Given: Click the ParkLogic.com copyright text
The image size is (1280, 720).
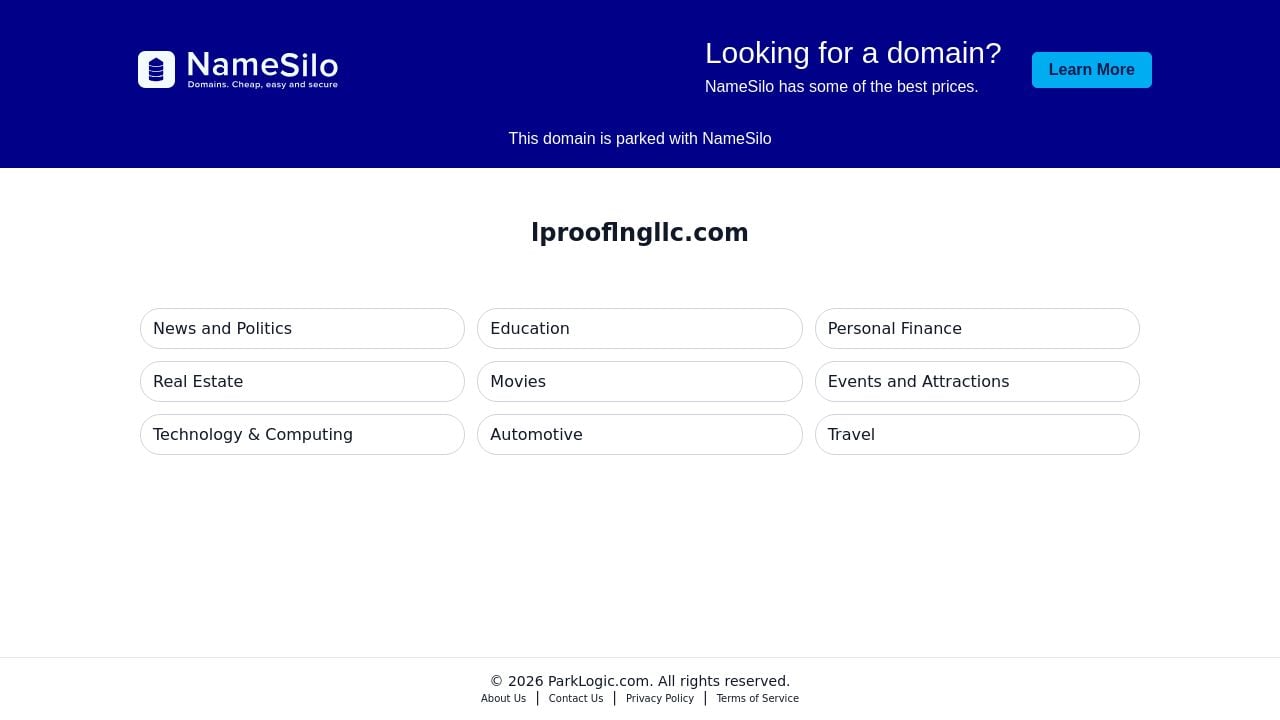Looking at the screenshot, I should (640, 681).
